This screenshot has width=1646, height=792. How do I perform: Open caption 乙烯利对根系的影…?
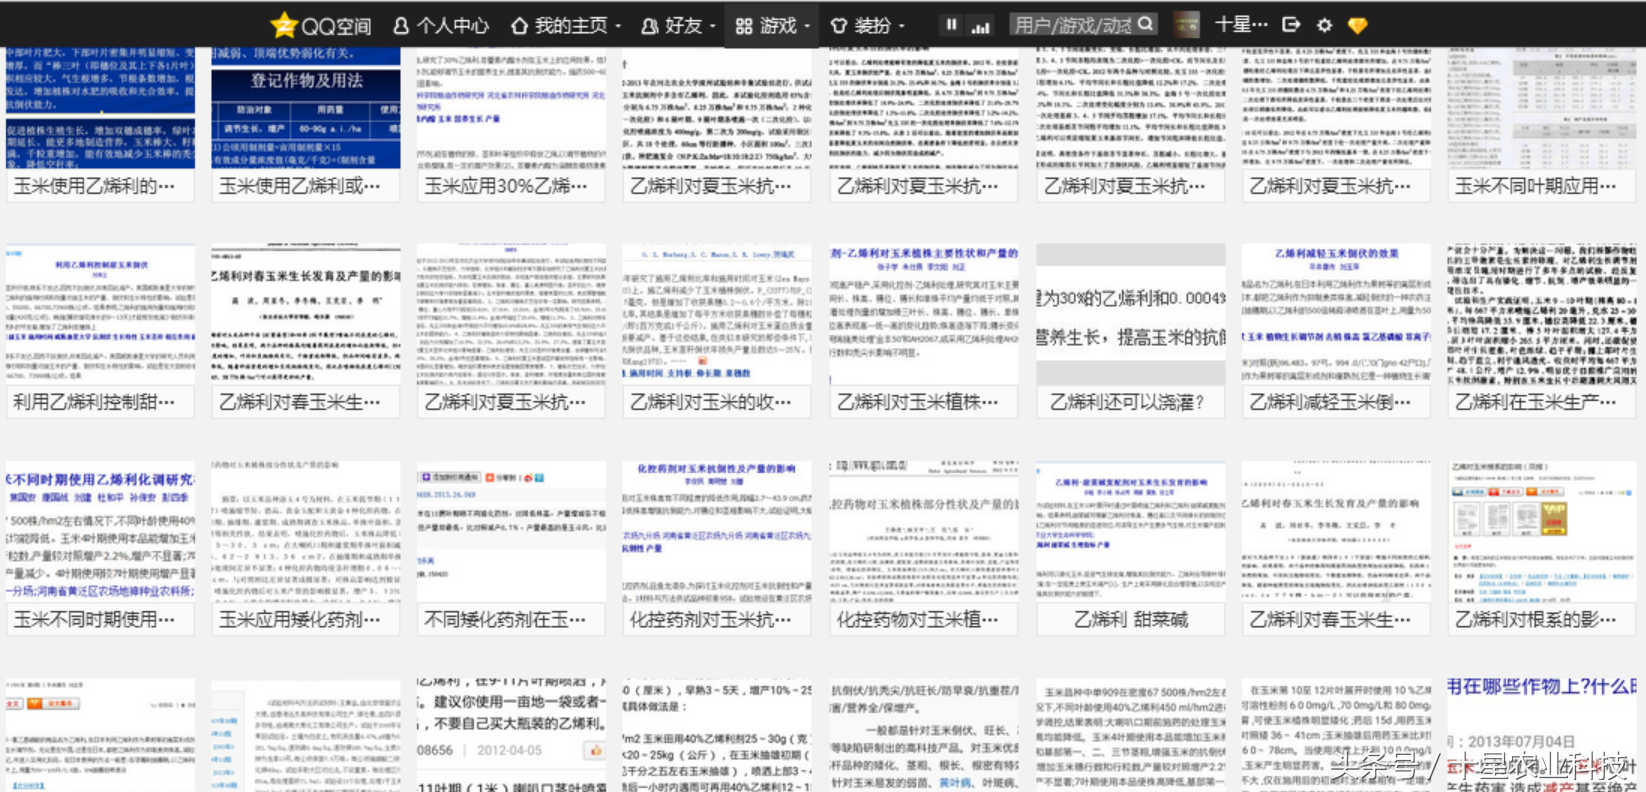(x=1535, y=620)
